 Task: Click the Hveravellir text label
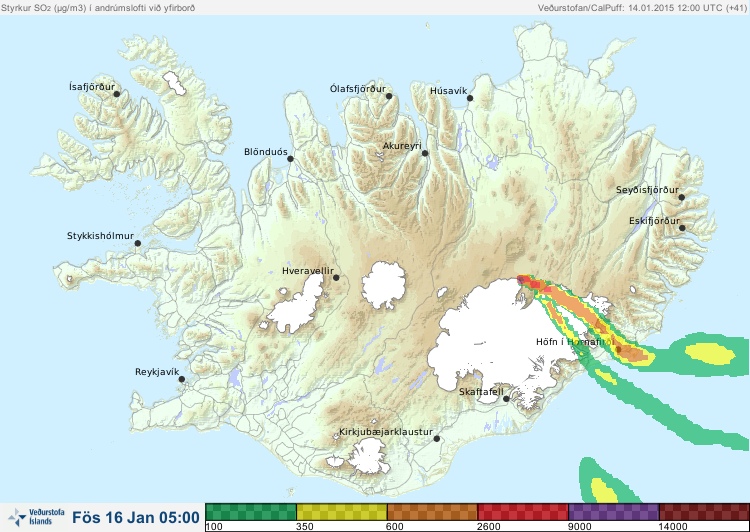308,271
